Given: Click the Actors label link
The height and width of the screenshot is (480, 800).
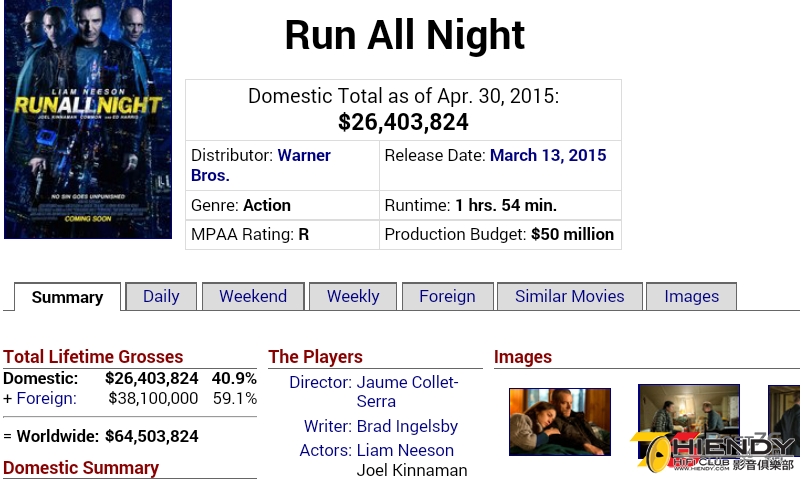Looking at the screenshot, I should [x=325, y=451].
